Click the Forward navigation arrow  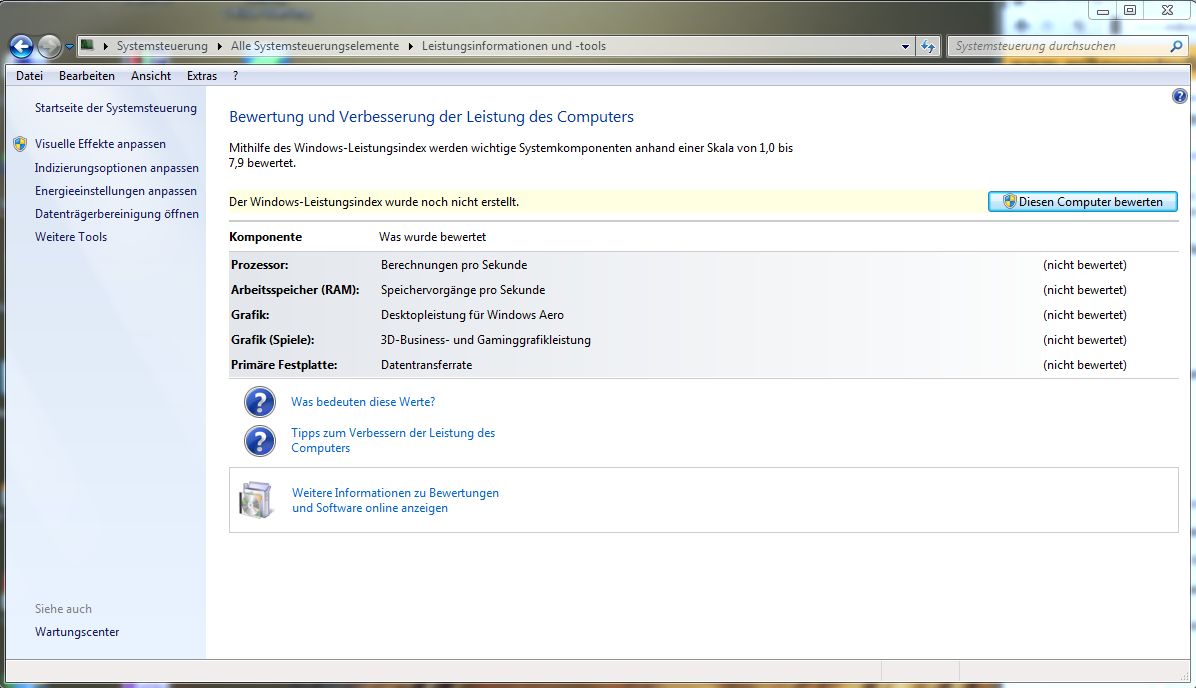pos(49,47)
